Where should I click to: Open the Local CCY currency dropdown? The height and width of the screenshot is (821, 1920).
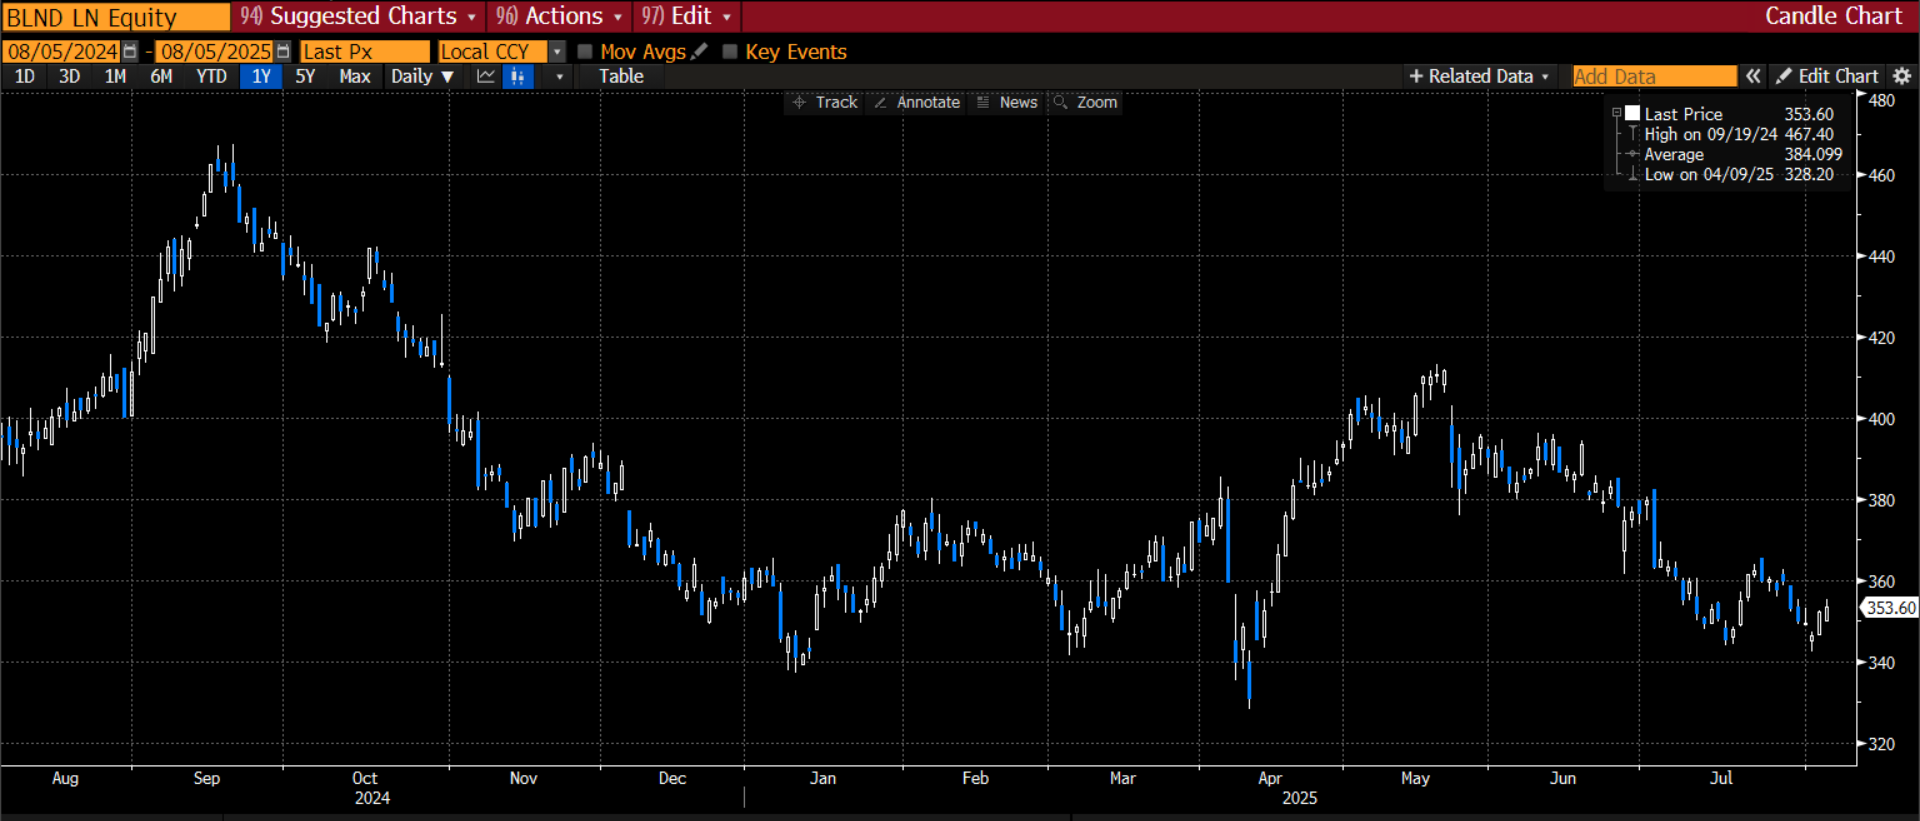click(557, 51)
